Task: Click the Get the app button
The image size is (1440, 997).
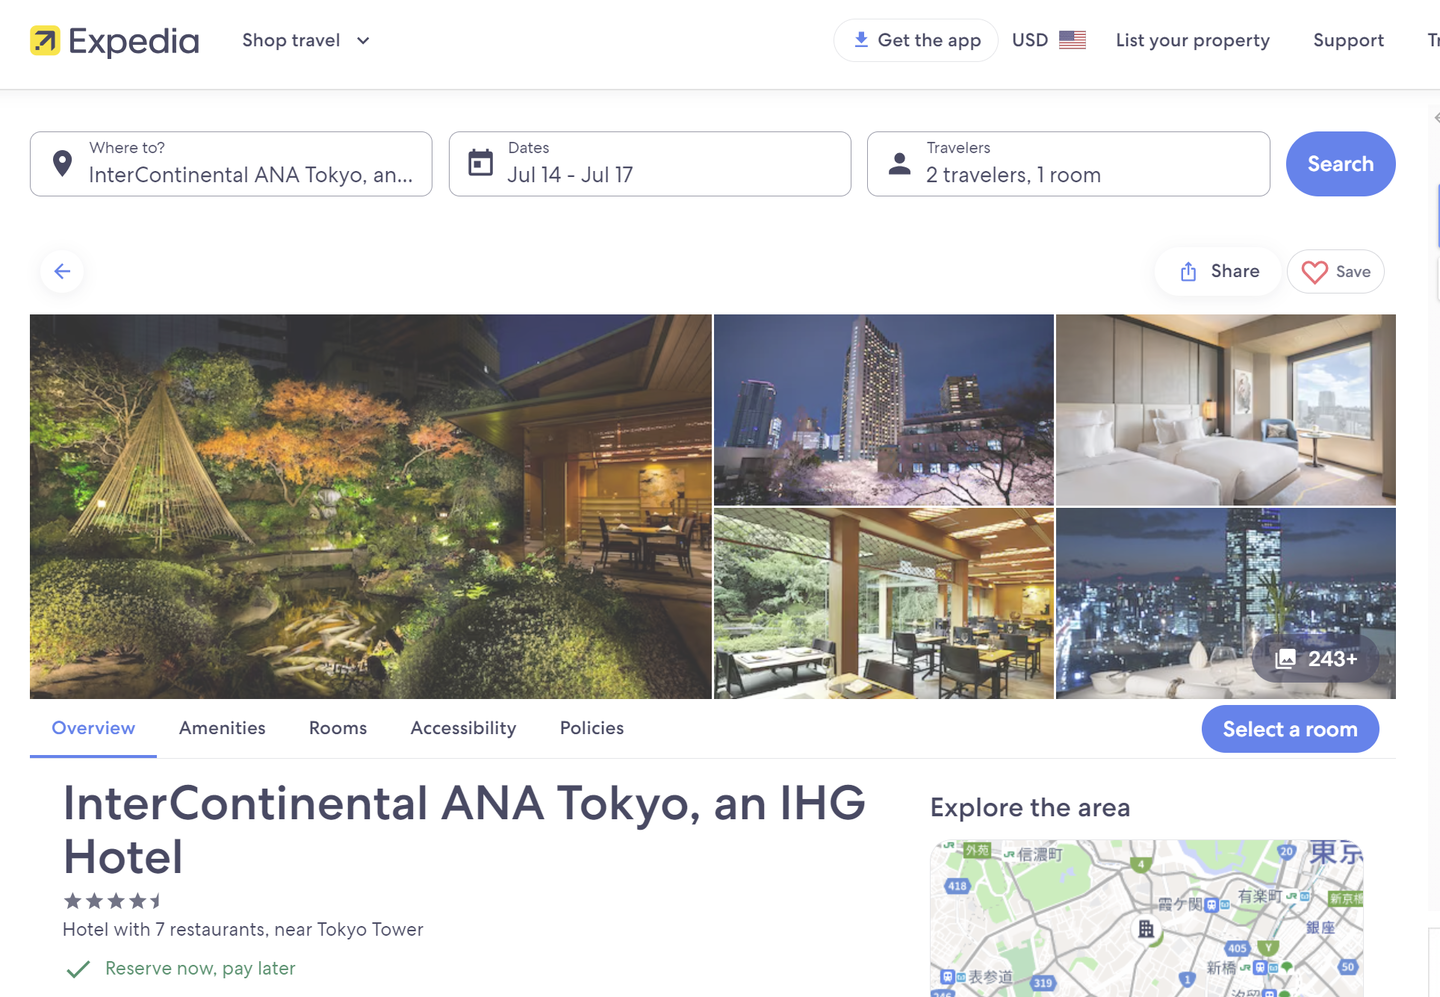Action: click(916, 41)
